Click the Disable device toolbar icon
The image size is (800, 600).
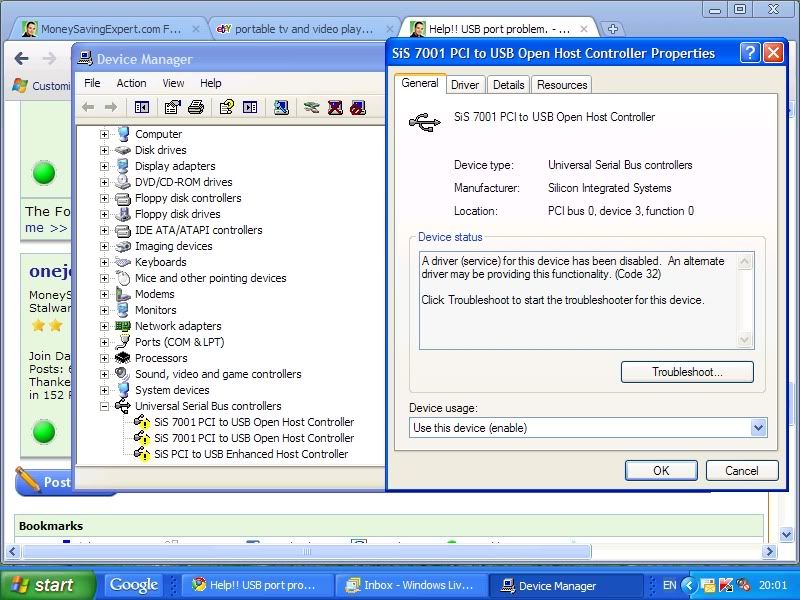pos(359,107)
